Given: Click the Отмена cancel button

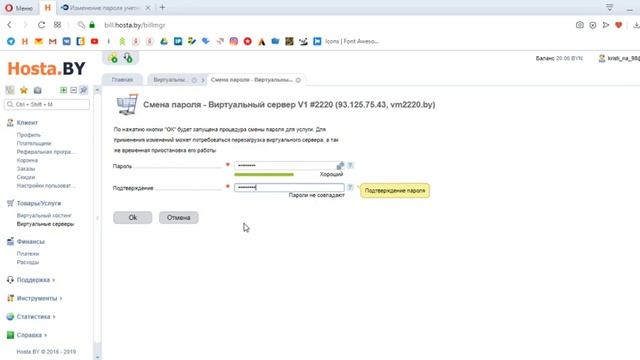Looking at the screenshot, I should (178, 218).
